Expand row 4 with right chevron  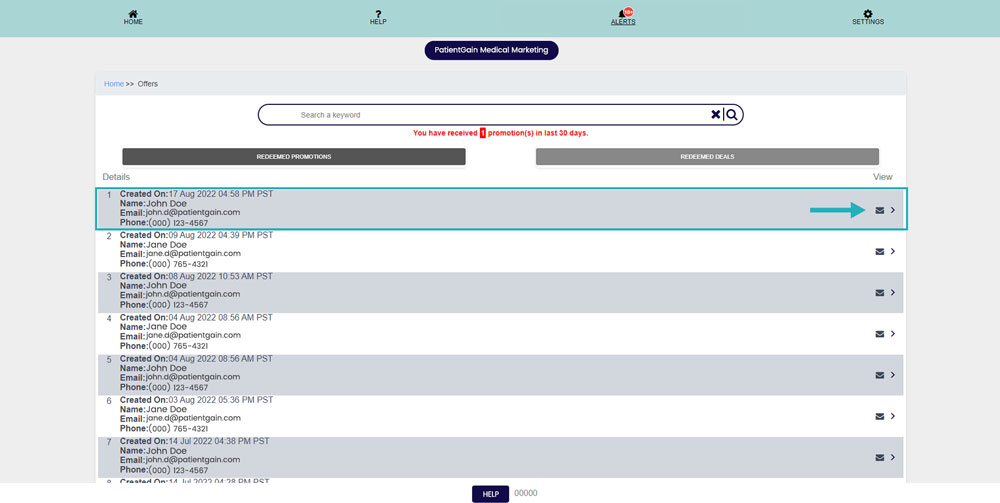pos(893,334)
